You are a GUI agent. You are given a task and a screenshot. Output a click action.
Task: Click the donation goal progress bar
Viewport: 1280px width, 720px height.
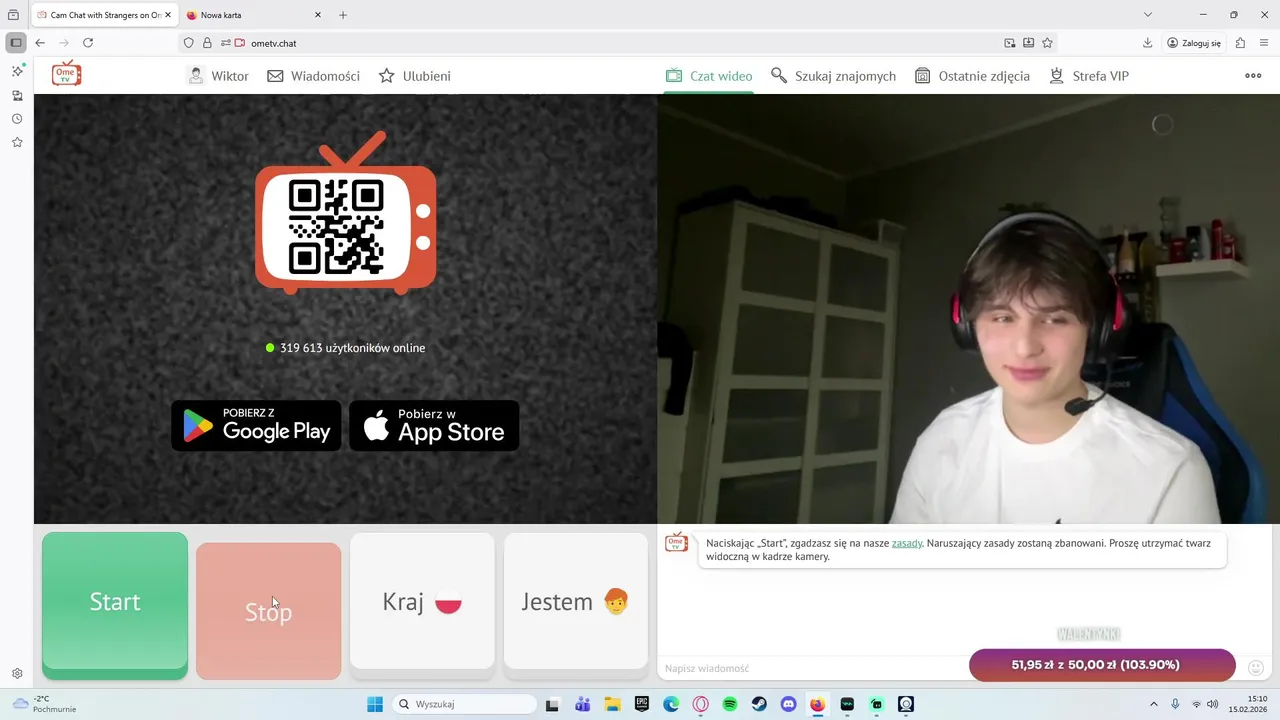(x=1102, y=665)
